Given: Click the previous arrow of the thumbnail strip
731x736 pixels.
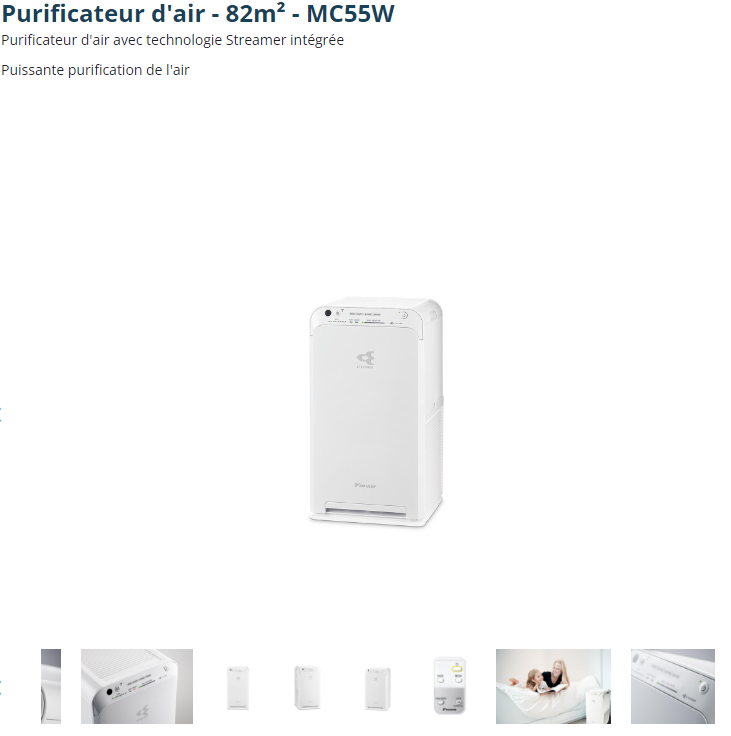Looking at the screenshot, I should 1,687.
